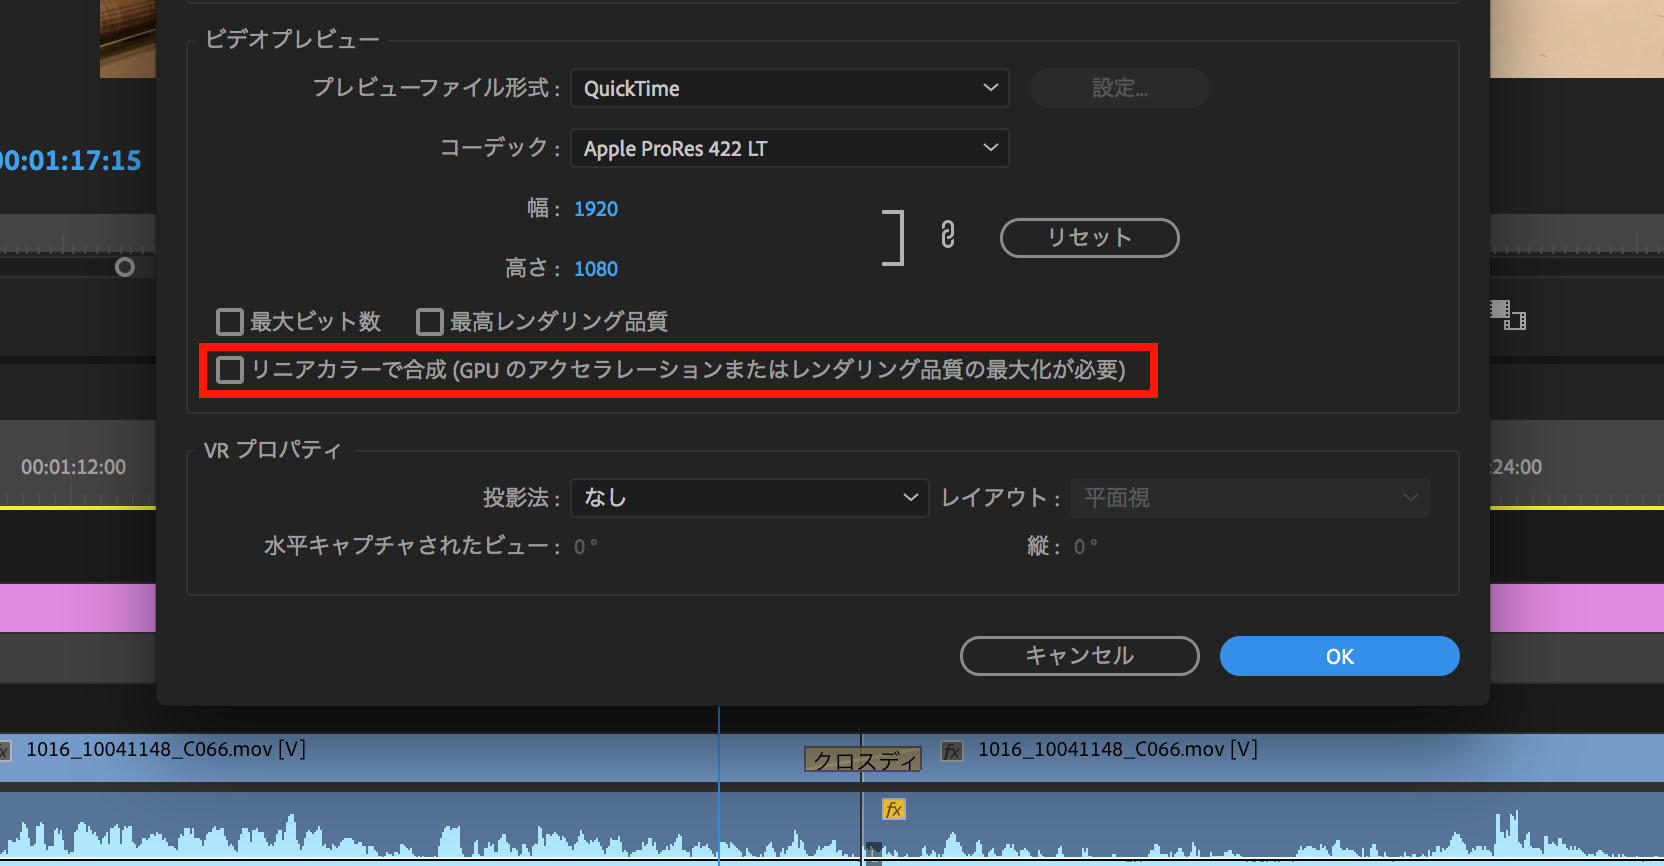Image resolution: width=1664 pixels, height=866 pixels.
Task: Confirm the settings with the OK button
Action: click(1339, 656)
